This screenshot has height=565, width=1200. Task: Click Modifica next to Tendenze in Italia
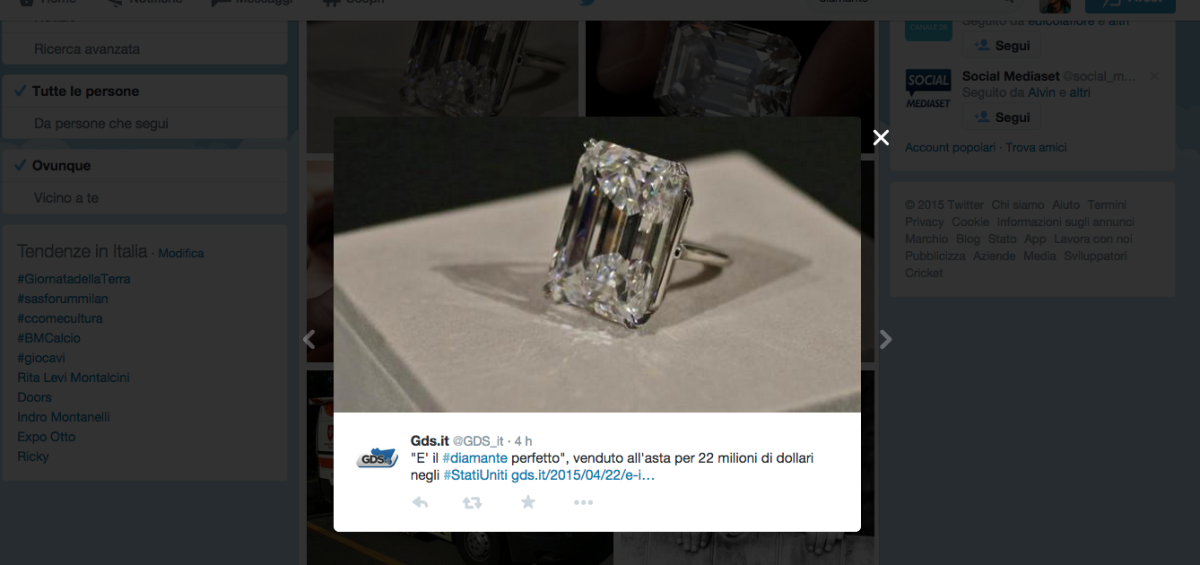pos(181,253)
